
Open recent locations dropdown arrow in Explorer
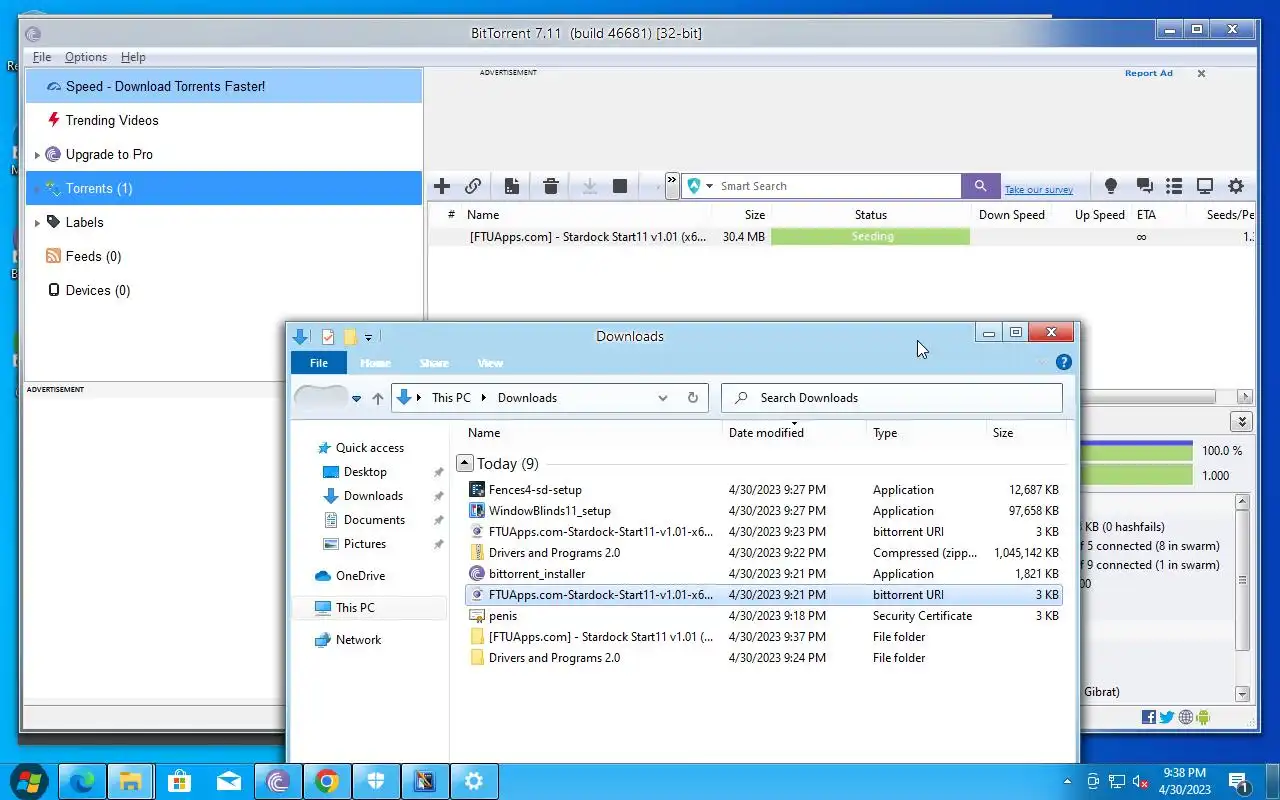(356, 398)
